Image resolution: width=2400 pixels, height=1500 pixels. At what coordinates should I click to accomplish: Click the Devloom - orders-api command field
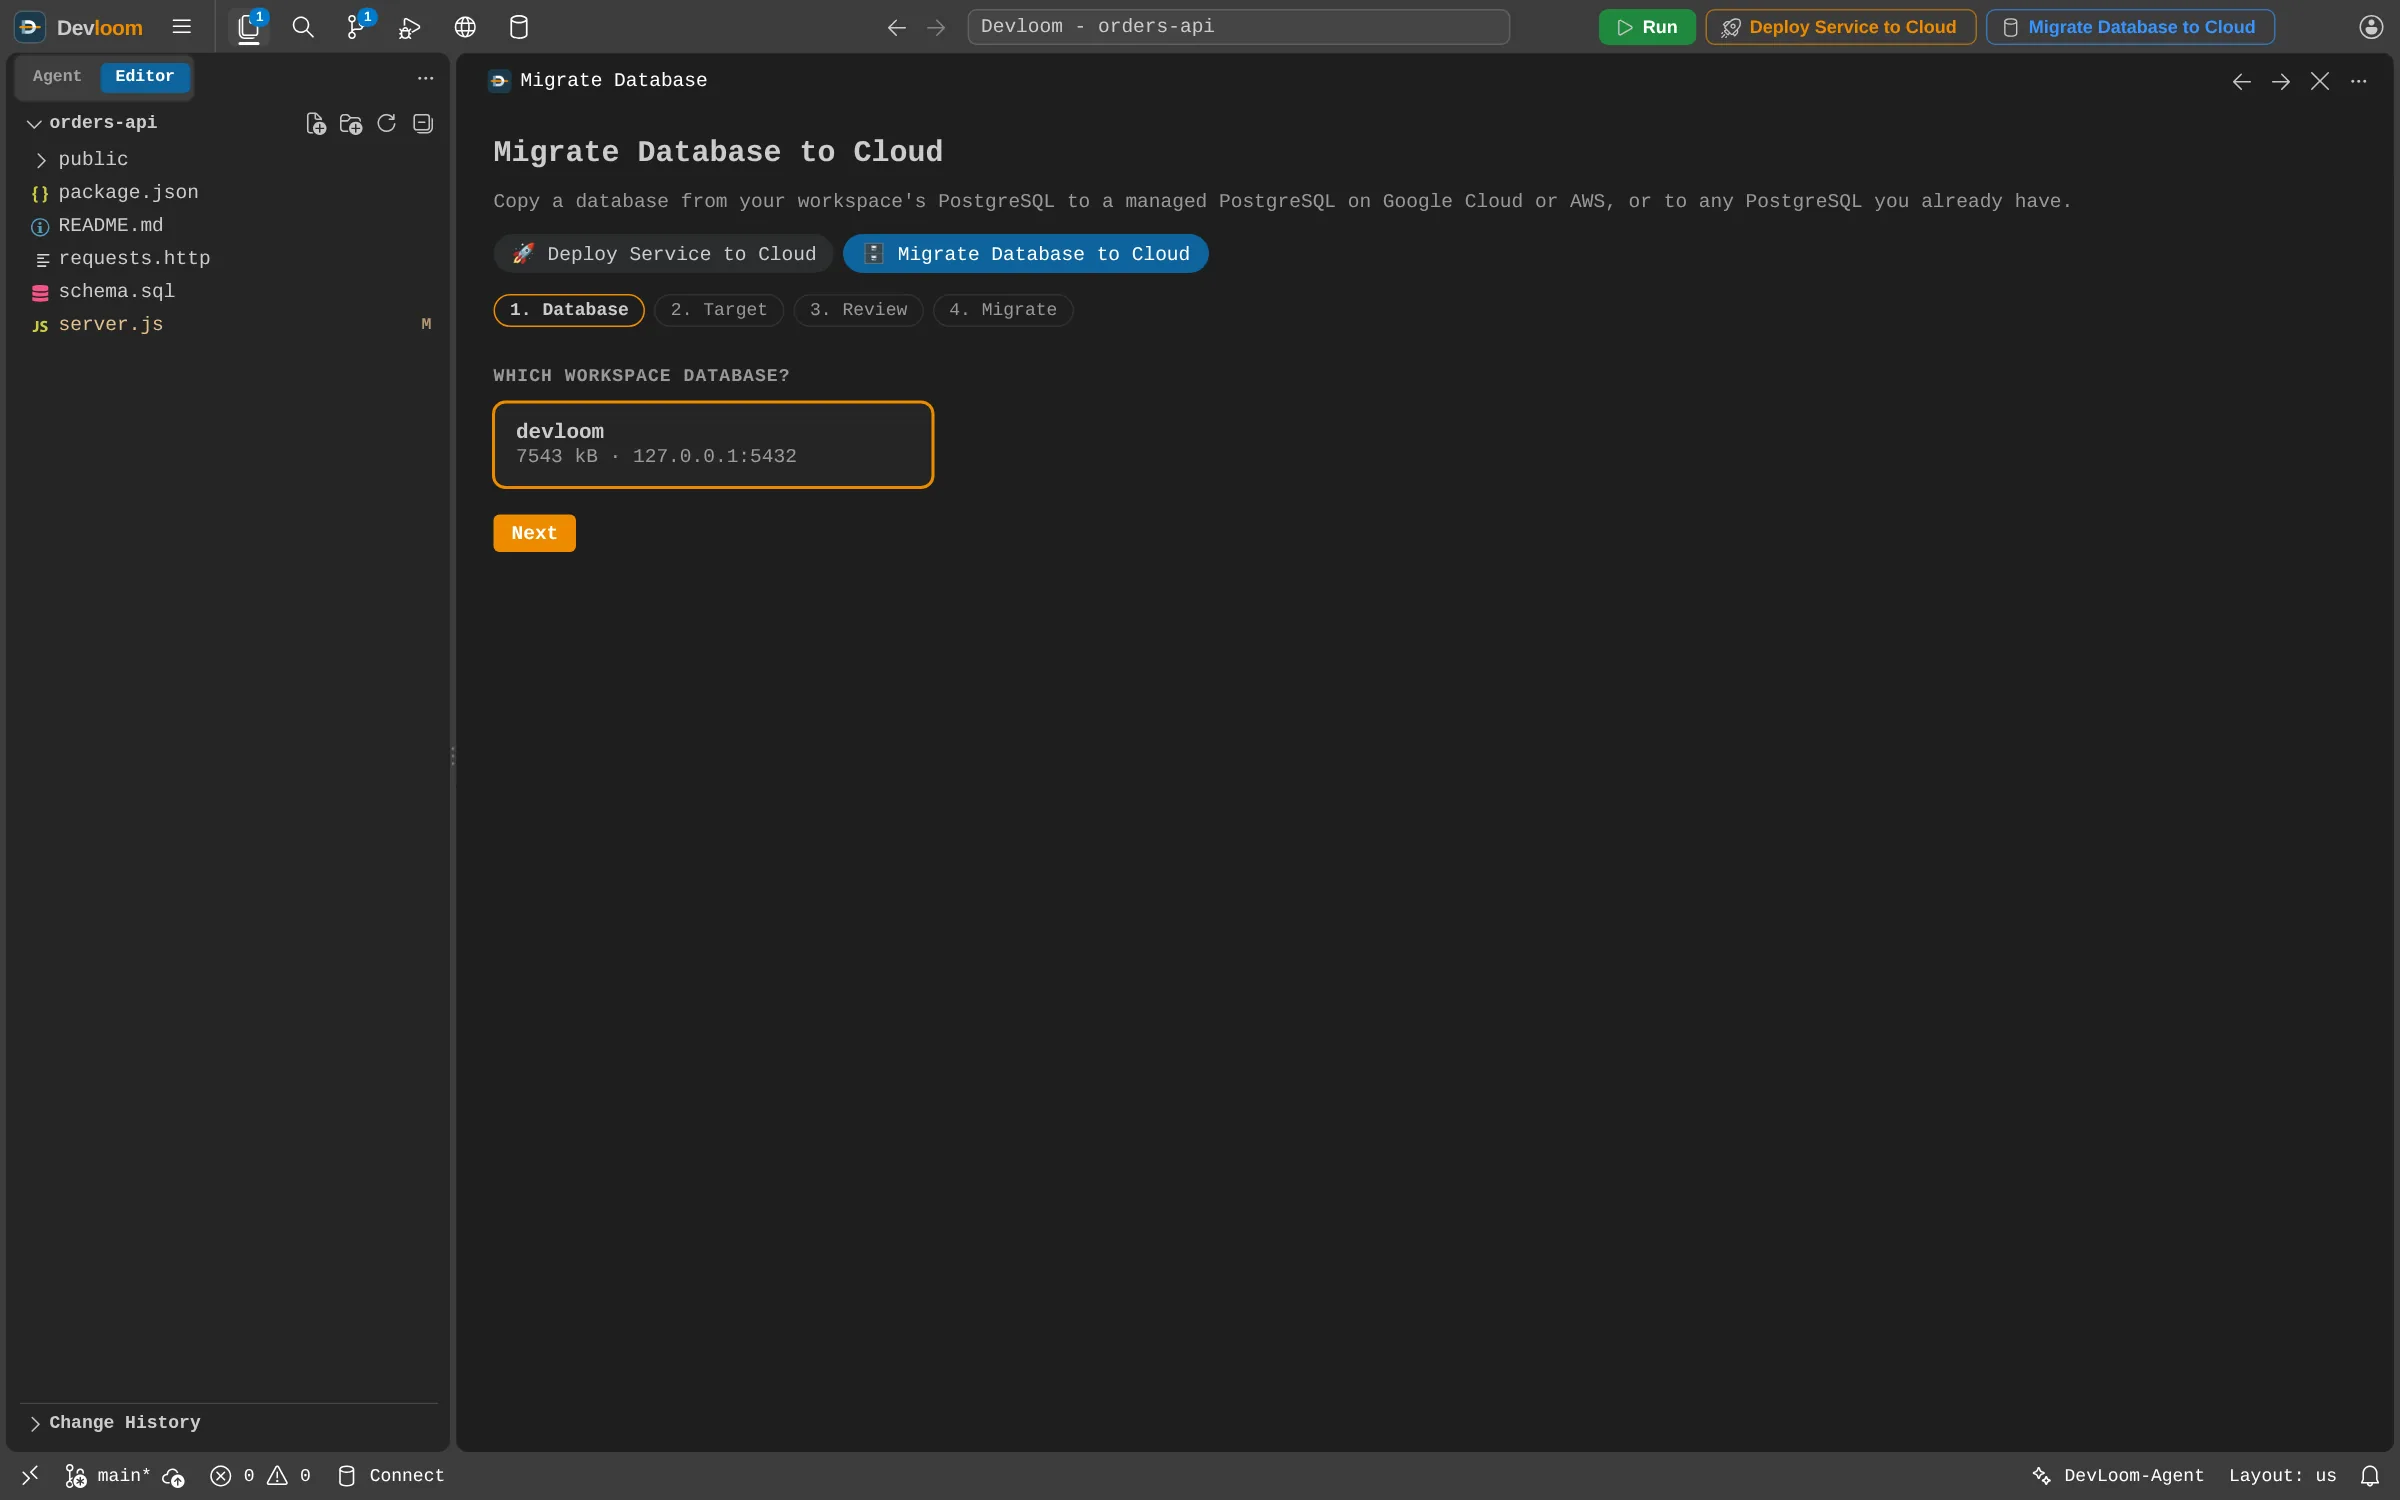click(1238, 27)
